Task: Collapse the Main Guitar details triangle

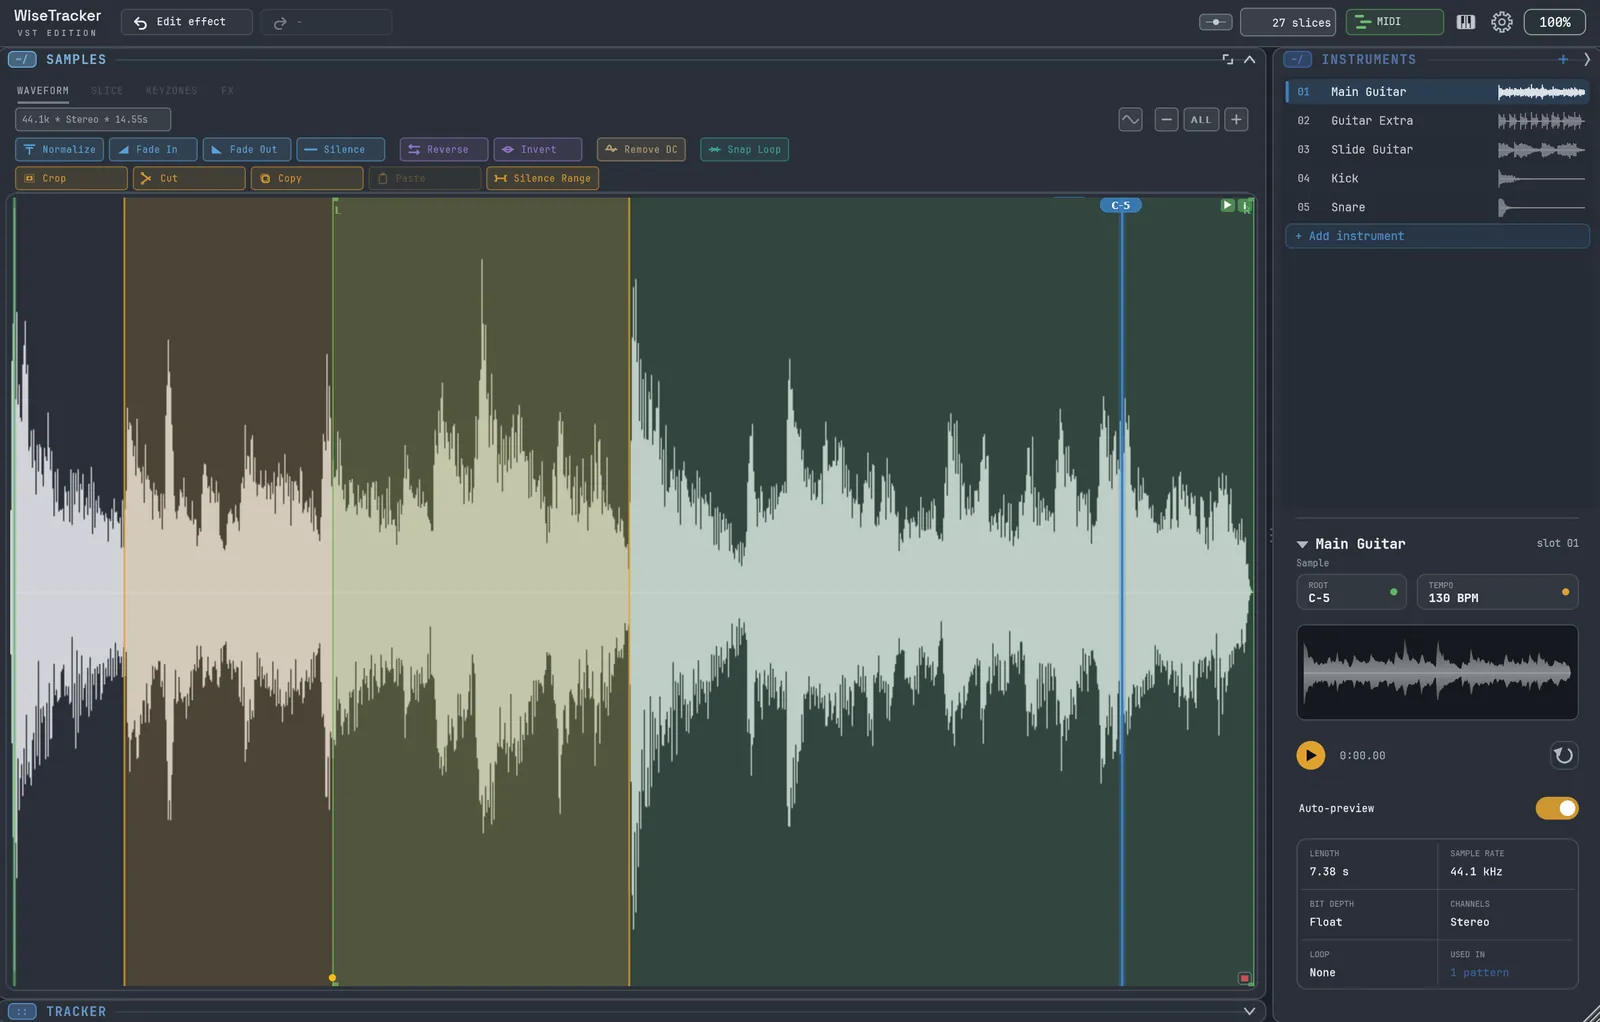Action: click(1302, 544)
